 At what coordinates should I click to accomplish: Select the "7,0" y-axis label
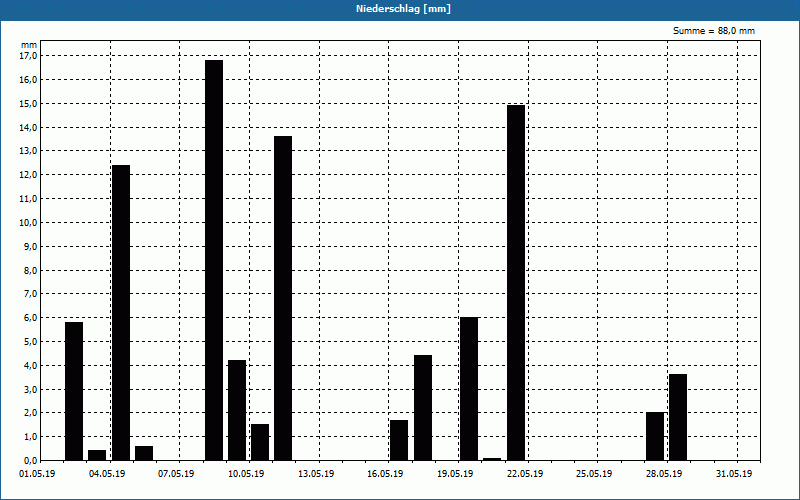[31, 294]
